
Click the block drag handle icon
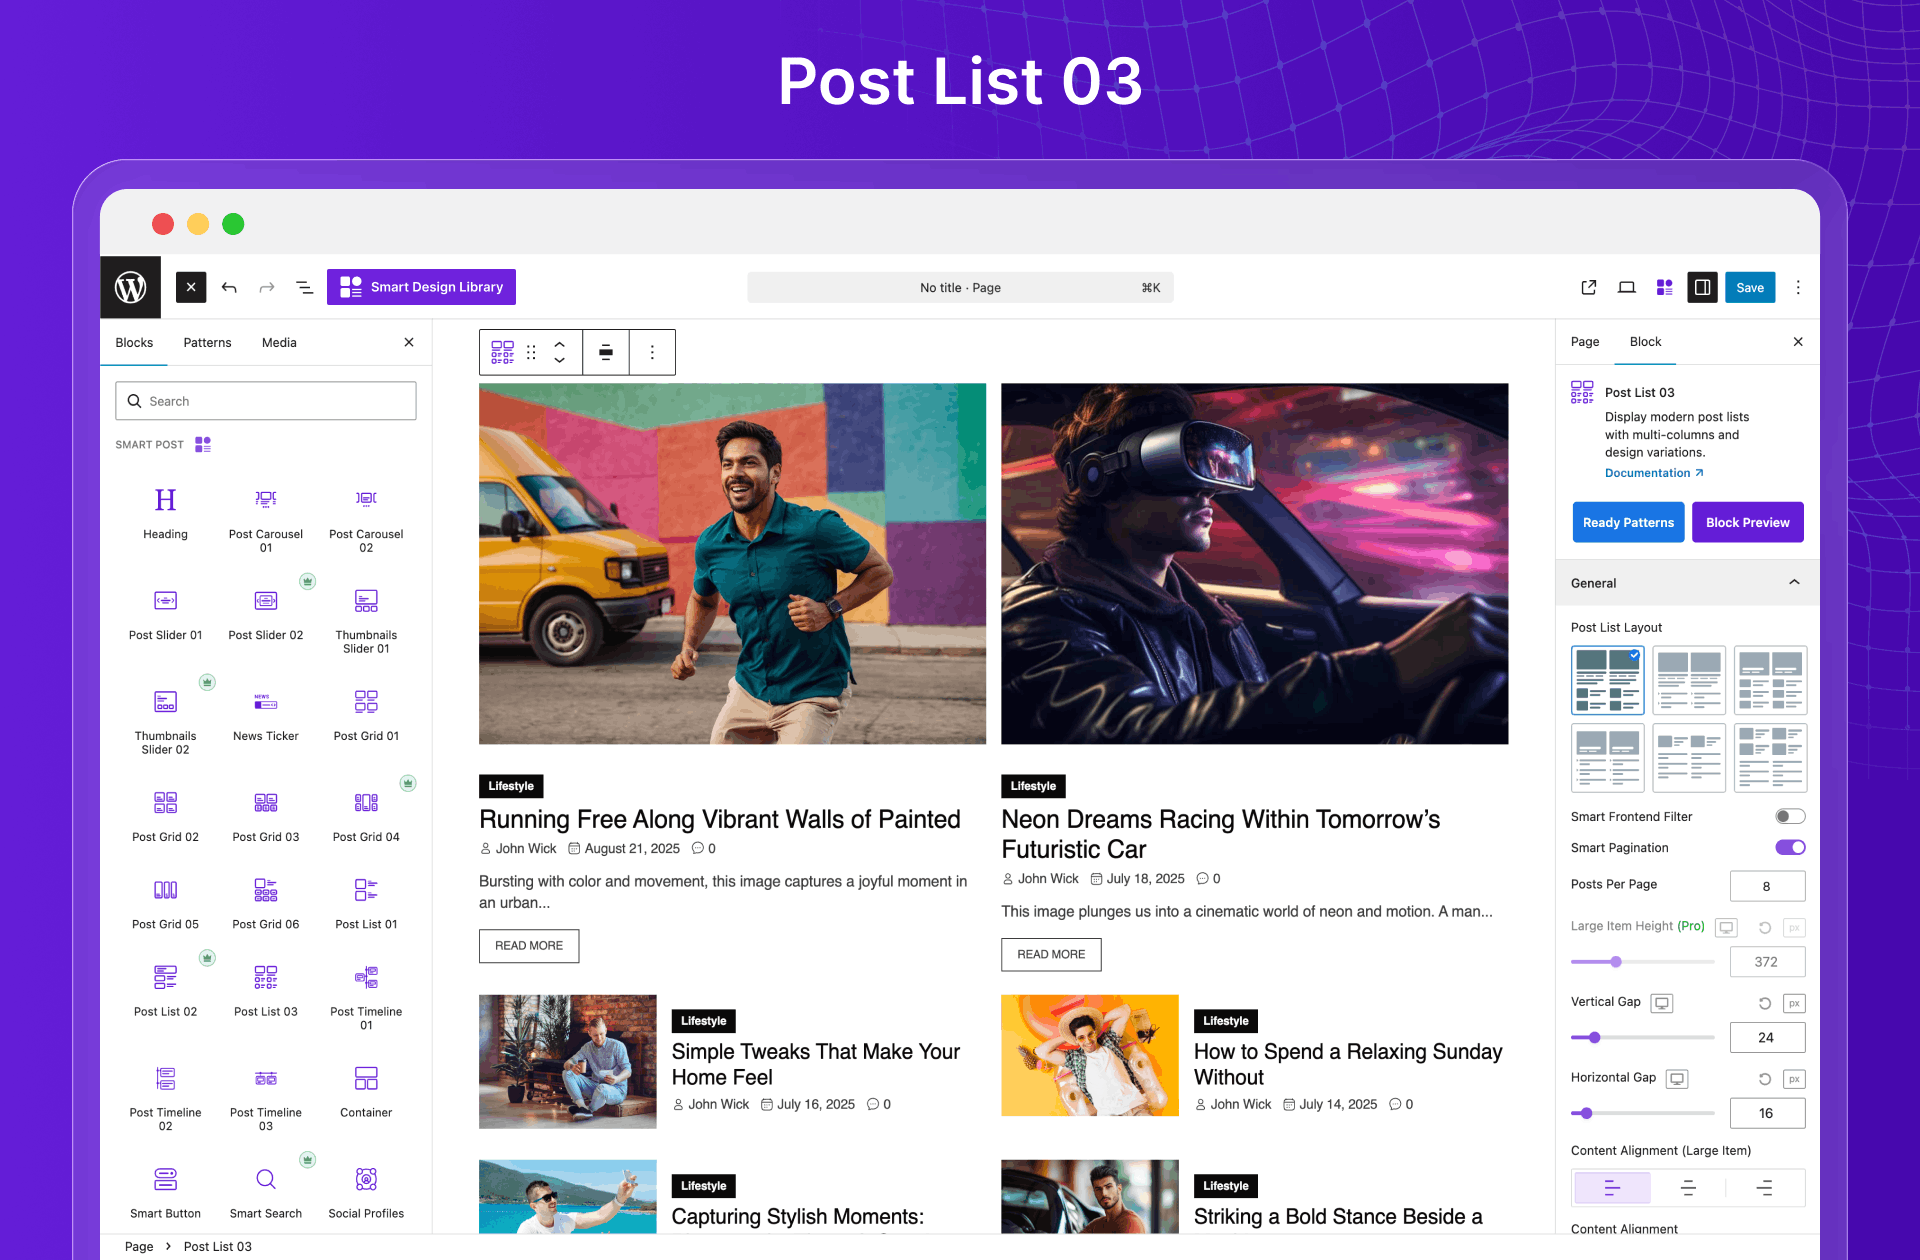pyautogui.click(x=531, y=353)
